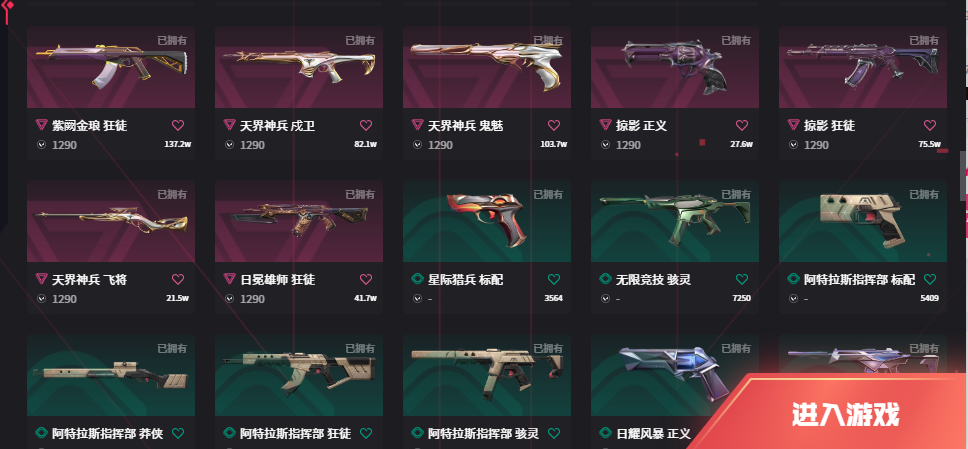This screenshot has height=449, width=968.
Task: Click the heart icon beside 掠影 狂徒
Action: tap(930, 125)
